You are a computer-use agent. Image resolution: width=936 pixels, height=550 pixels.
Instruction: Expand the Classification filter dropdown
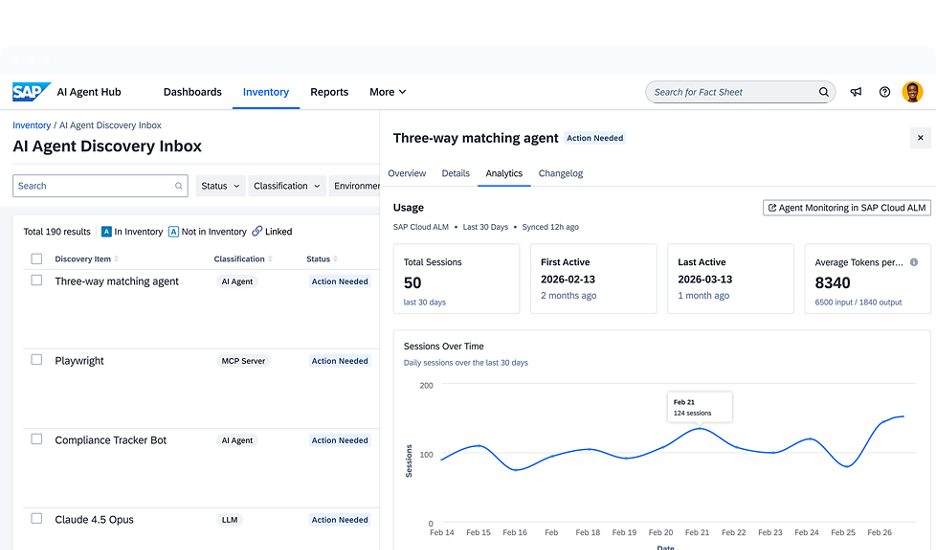[x=287, y=186]
